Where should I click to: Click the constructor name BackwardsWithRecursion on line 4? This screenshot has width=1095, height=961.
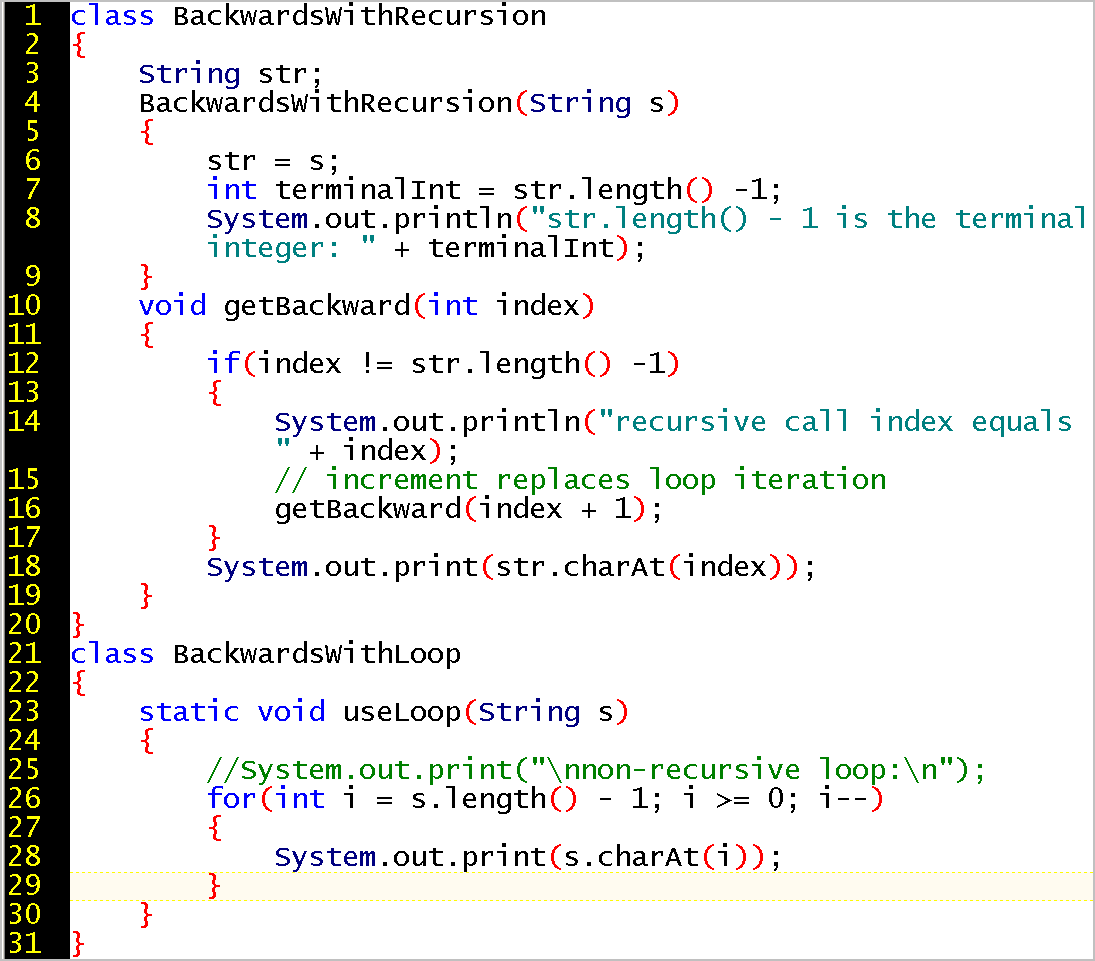325,103
